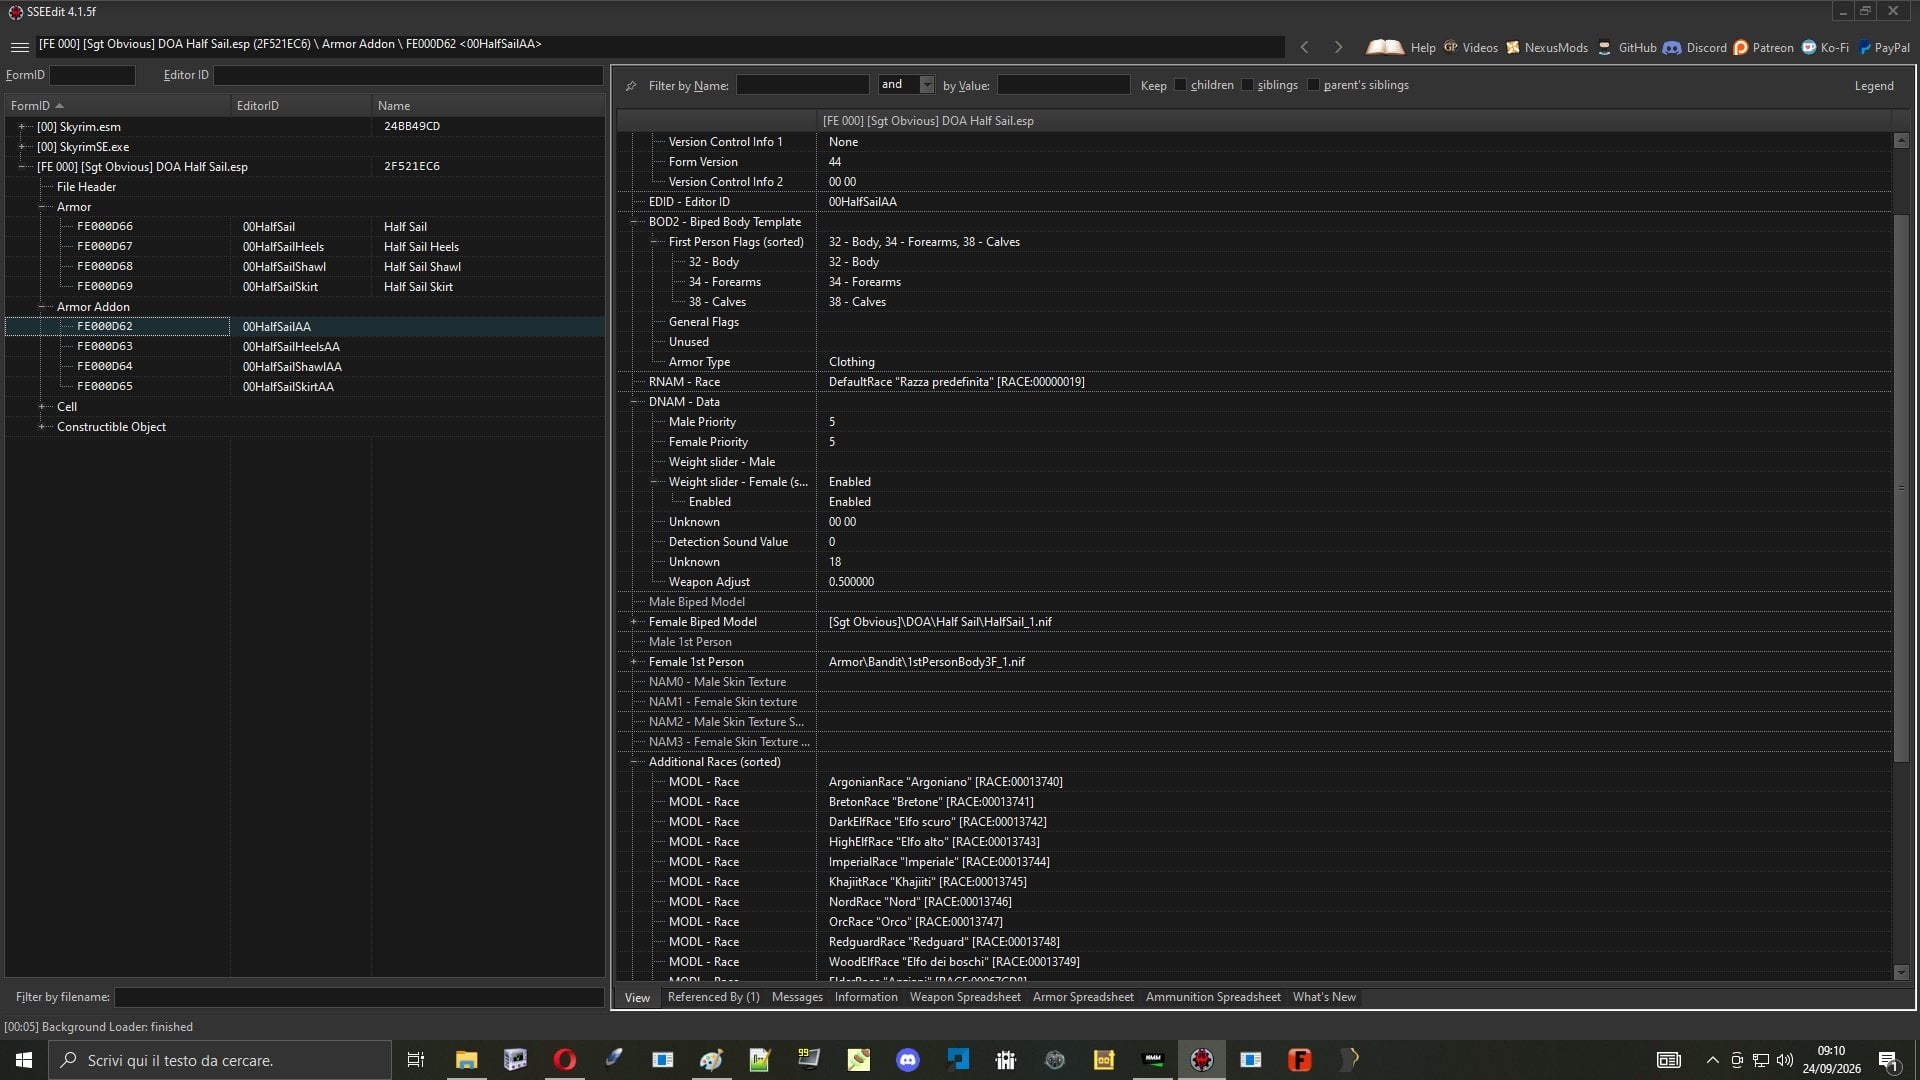Viewport: 1920px width, 1080px height.
Task: Expand the Cell group
Action: (x=42, y=407)
